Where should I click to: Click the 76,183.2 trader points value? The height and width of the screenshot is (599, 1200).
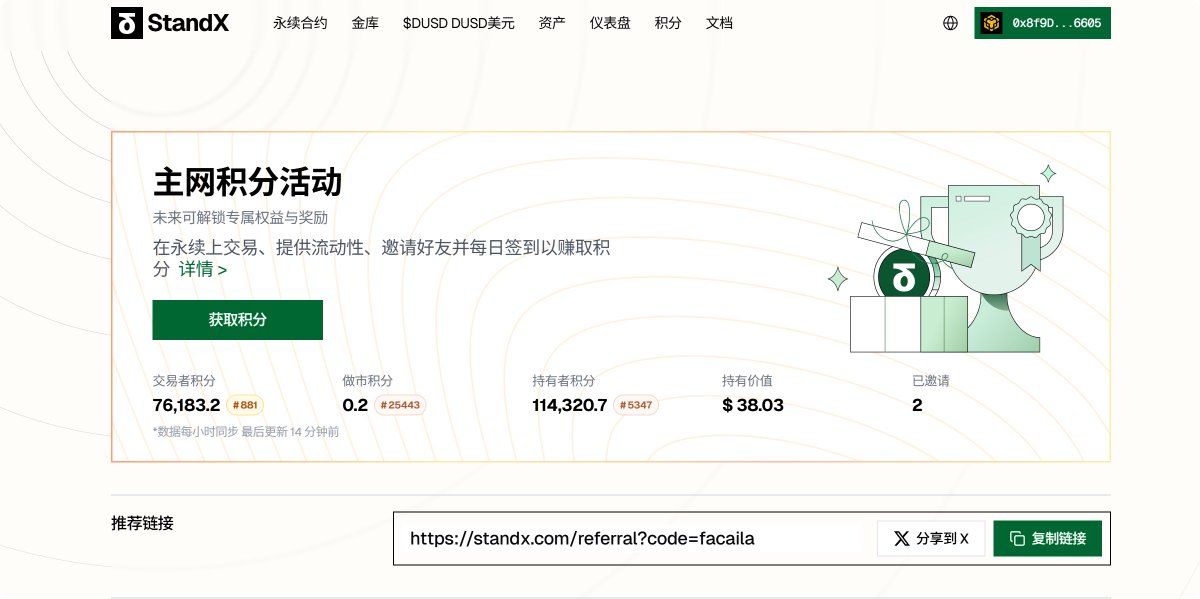tap(186, 406)
